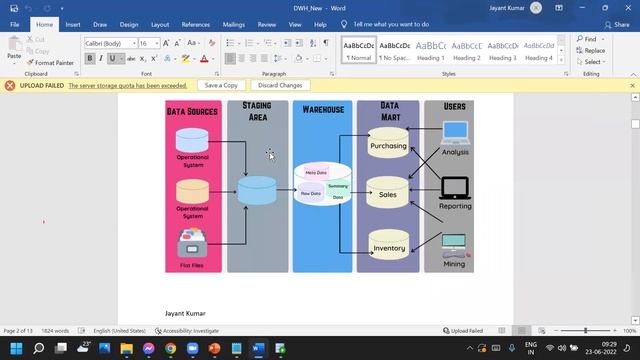Click the Sort icon

(313, 43)
